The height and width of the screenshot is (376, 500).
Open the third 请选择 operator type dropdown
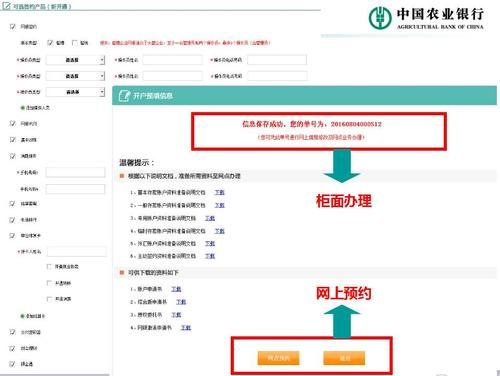tap(75, 92)
